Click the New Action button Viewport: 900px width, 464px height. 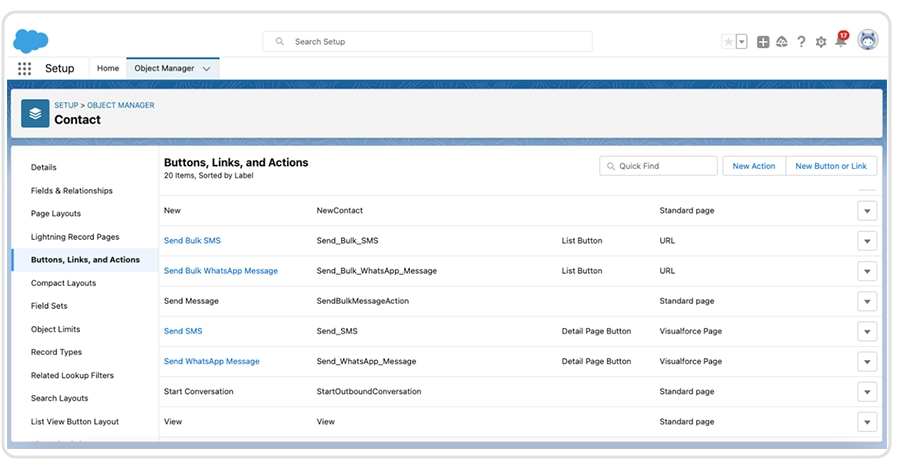coord(753,166)
